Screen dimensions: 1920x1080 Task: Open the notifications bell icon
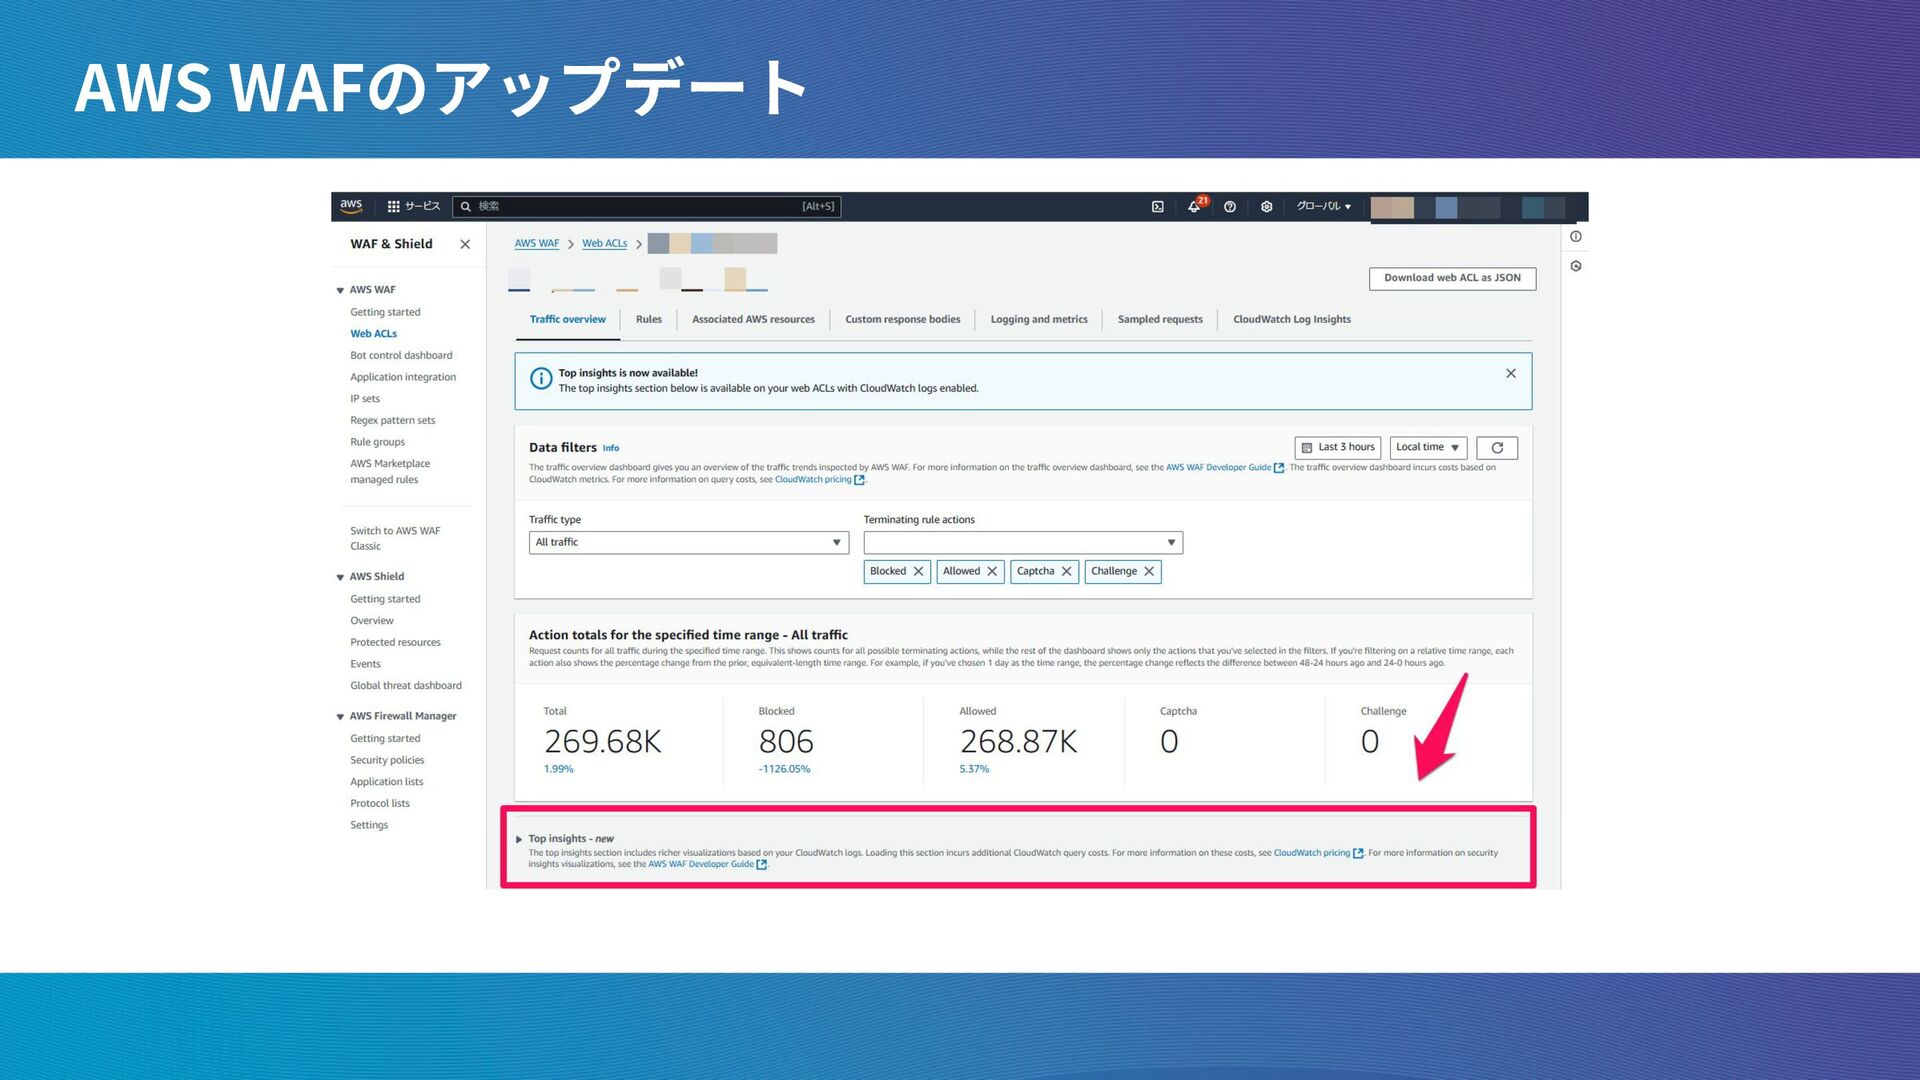pos(1194,207)
